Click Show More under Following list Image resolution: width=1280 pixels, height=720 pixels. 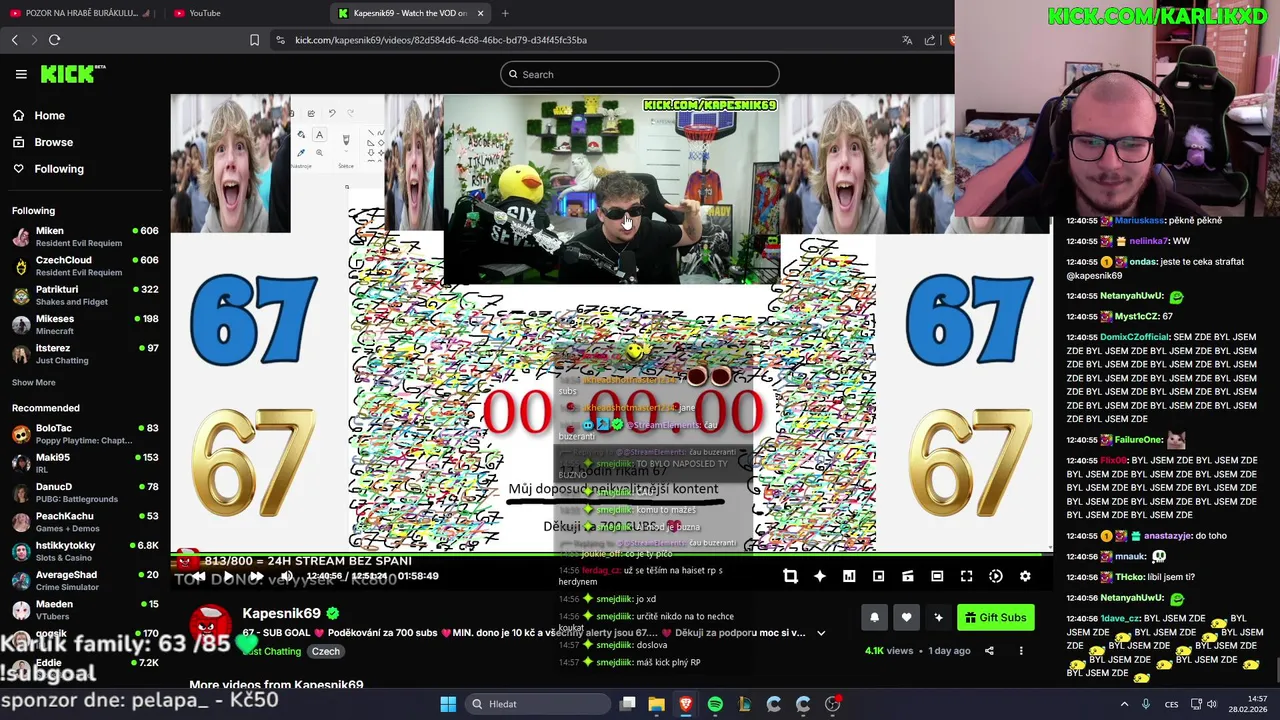click(34, 383)
